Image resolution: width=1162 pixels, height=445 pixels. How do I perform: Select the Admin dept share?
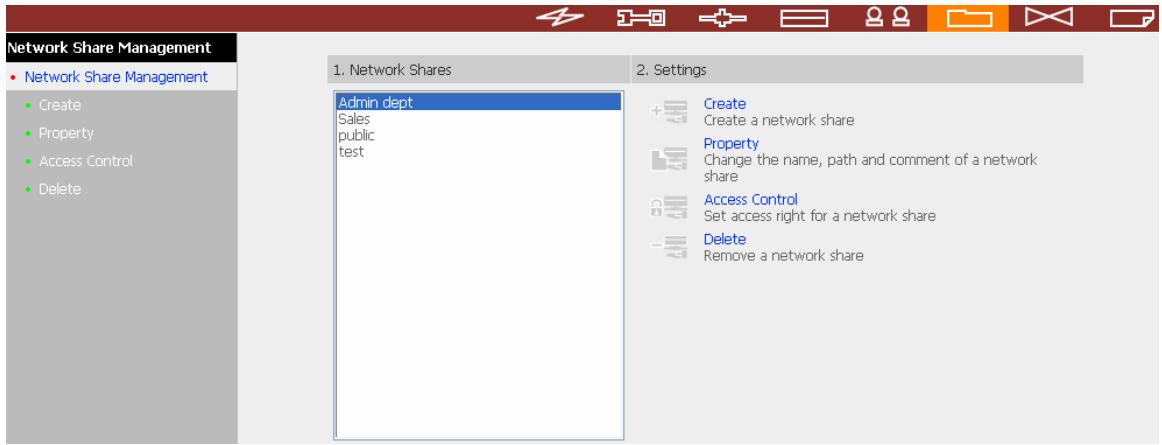479,102
